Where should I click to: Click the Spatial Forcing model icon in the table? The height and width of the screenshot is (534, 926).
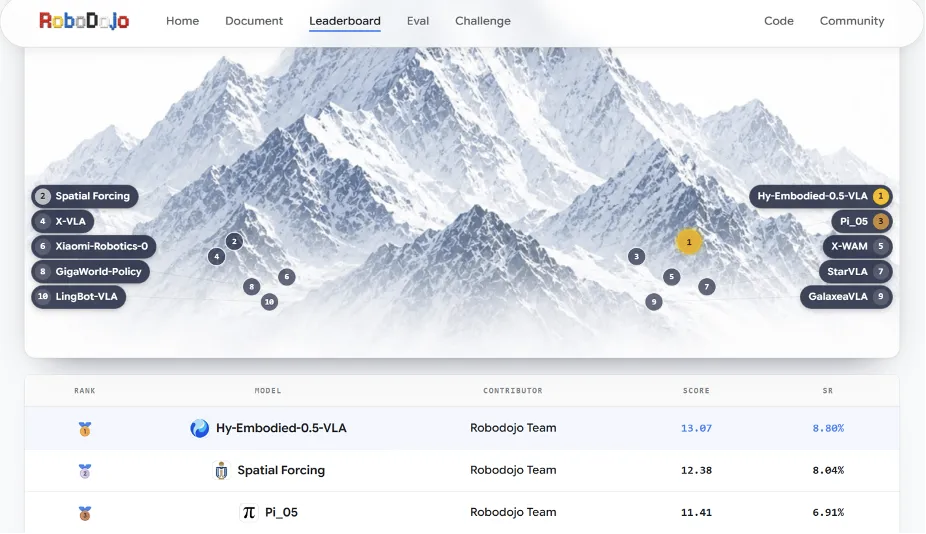(221, 470)
